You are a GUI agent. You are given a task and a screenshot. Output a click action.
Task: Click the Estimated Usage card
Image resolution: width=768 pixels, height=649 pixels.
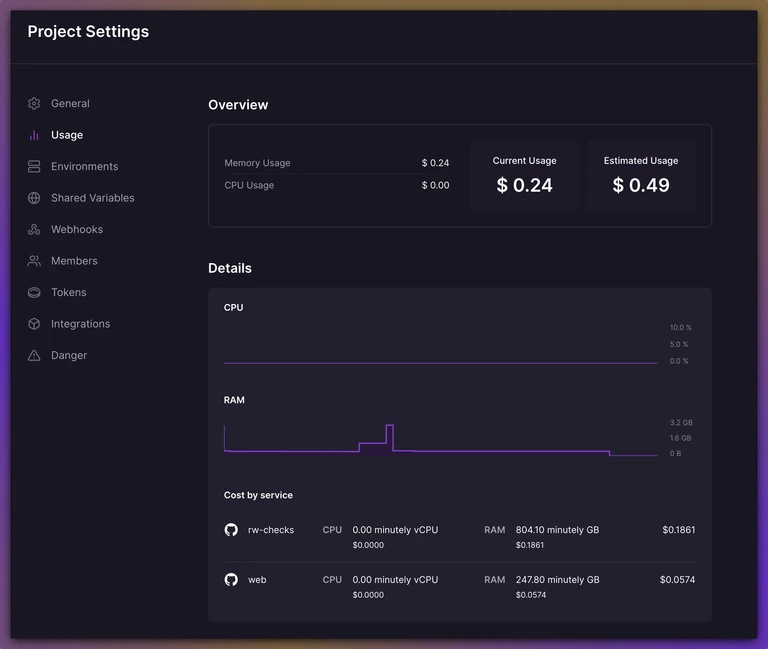tap(641, 175)
